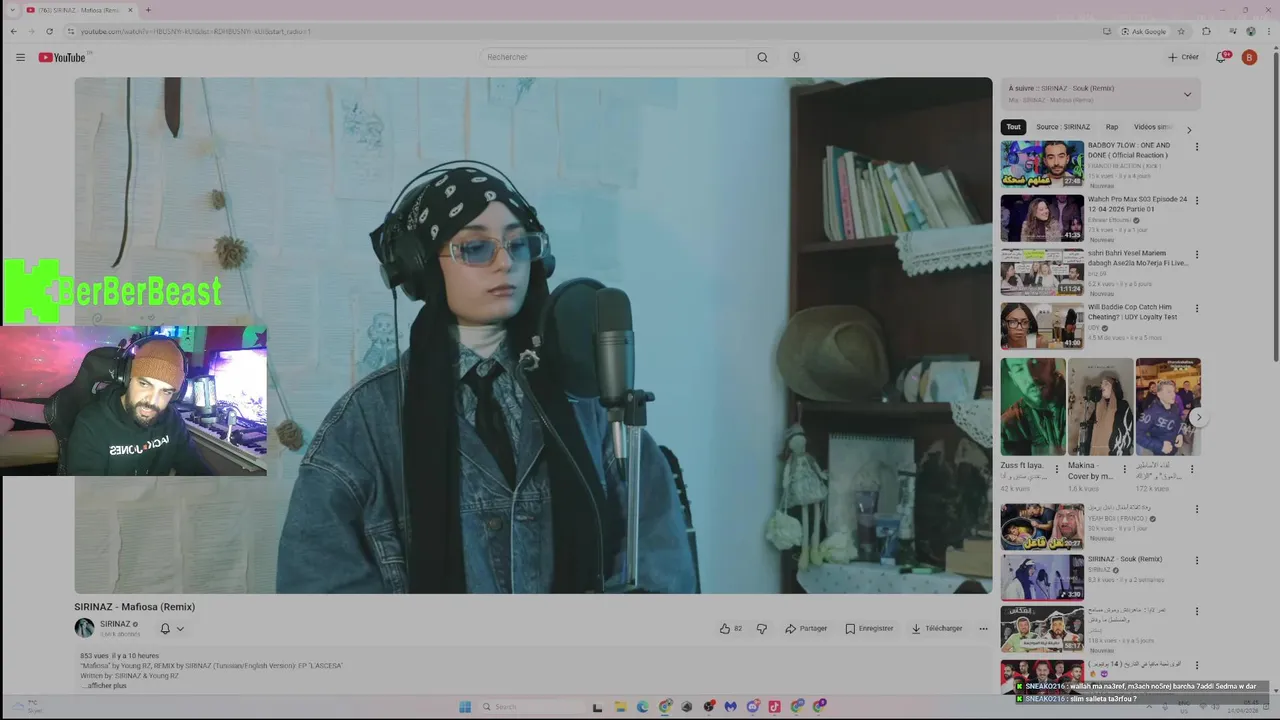
Task: Open a new browser tab with plus
Action: [148, 10]
